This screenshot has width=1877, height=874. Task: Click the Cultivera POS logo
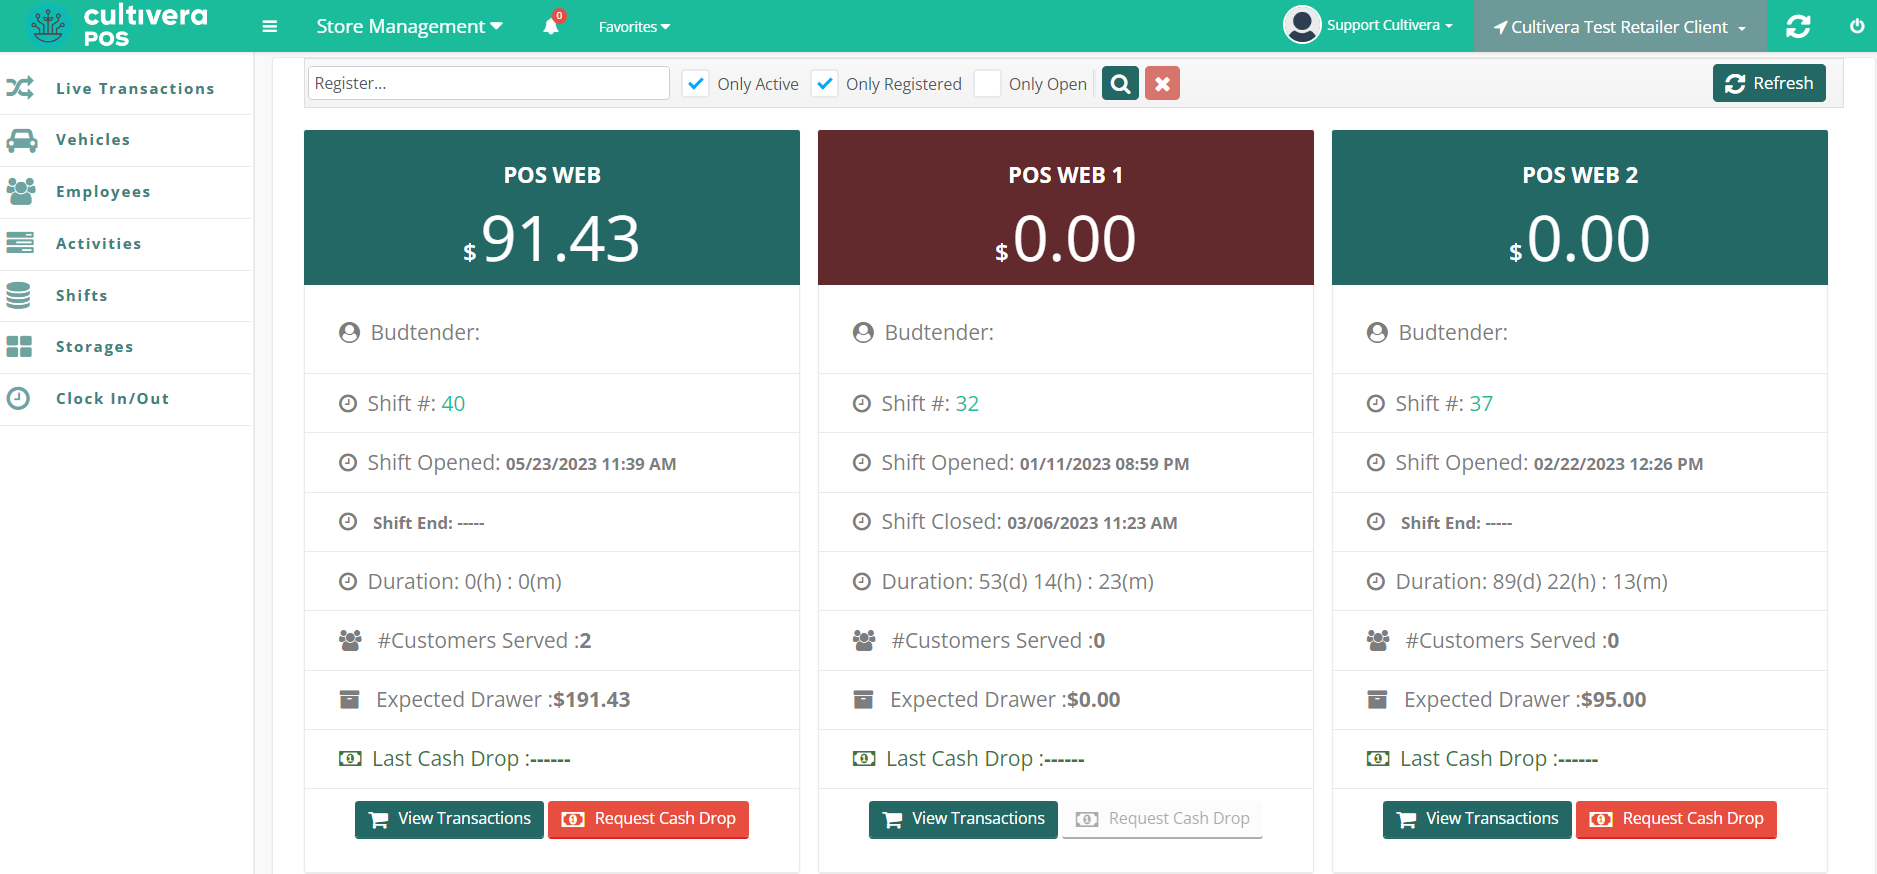(117, 26)
